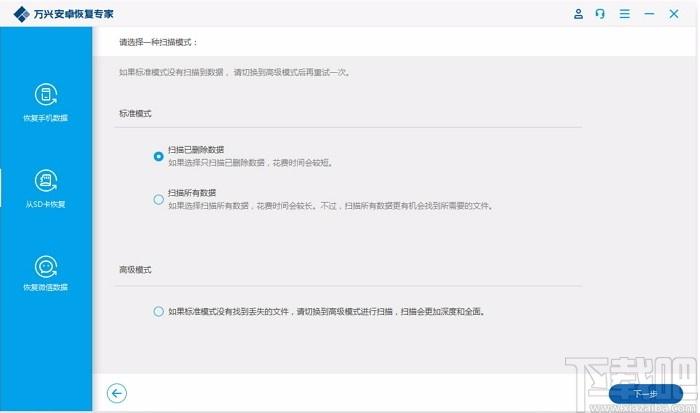Open 恢复手机数据 sidebar label
700x413 pixels.
46,118
